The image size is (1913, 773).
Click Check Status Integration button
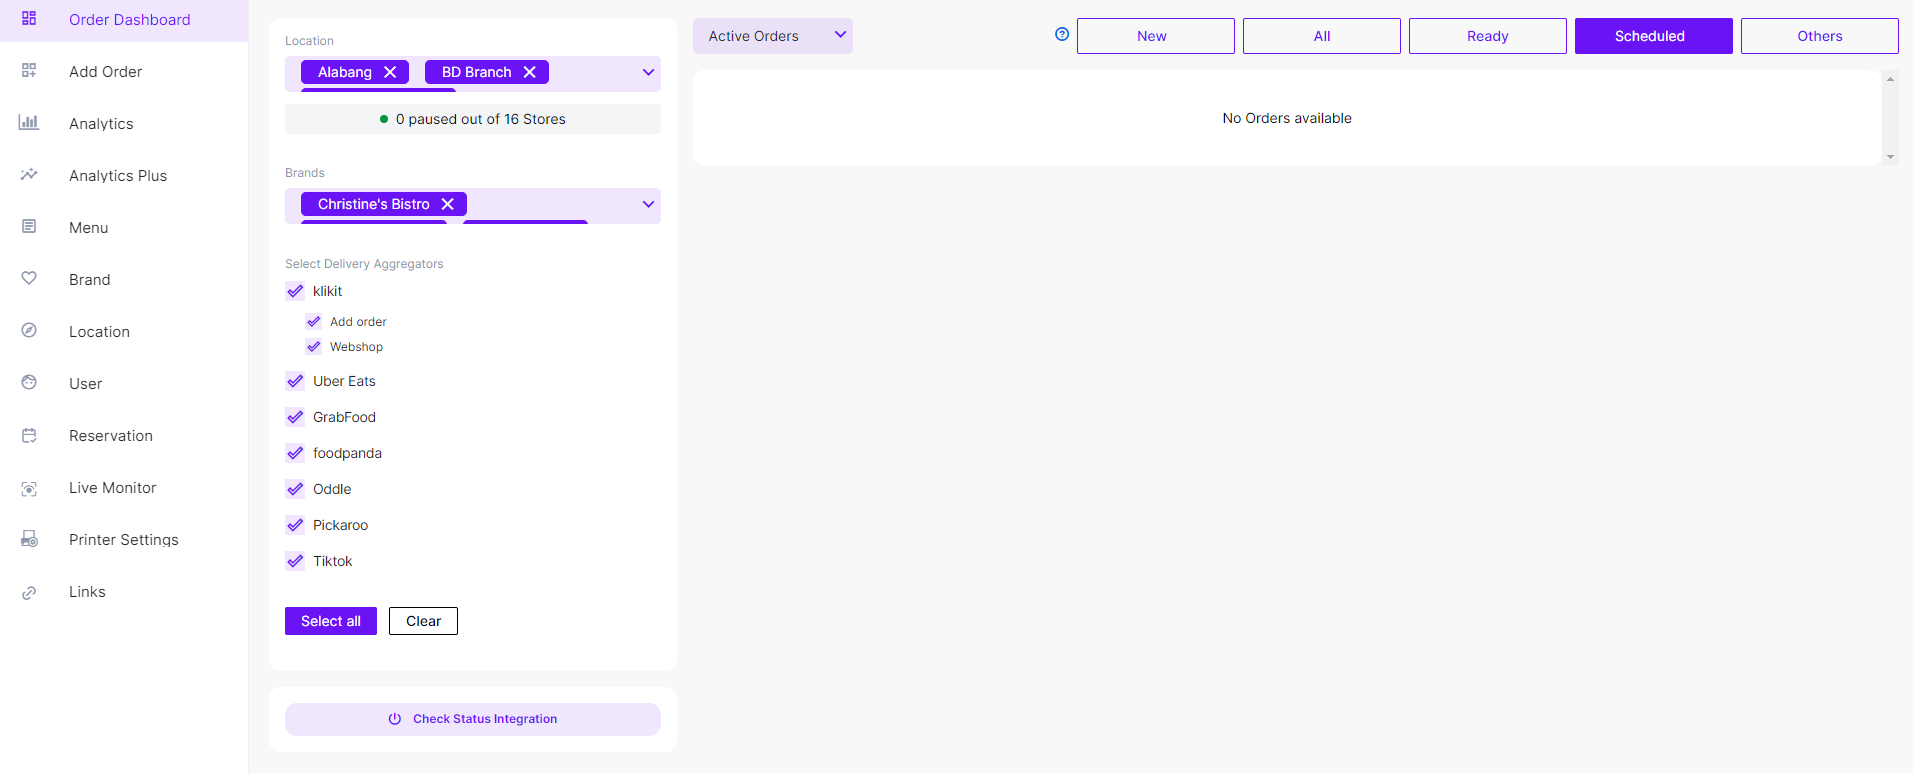tap(472, 719)
